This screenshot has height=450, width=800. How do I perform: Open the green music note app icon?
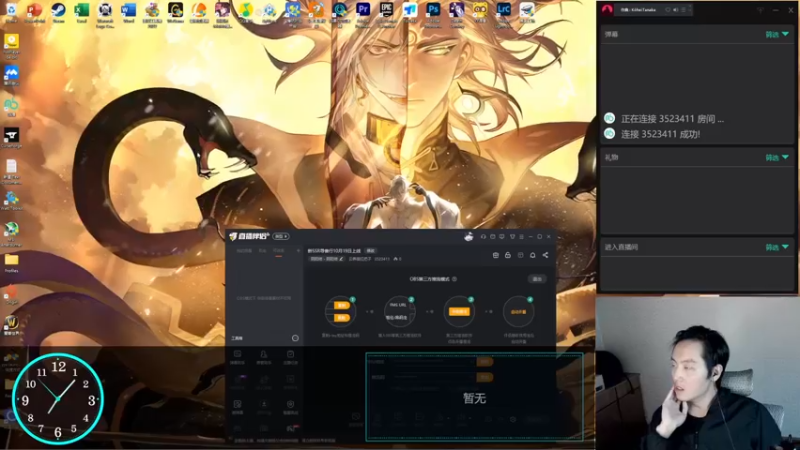click(x=246, y=11)
